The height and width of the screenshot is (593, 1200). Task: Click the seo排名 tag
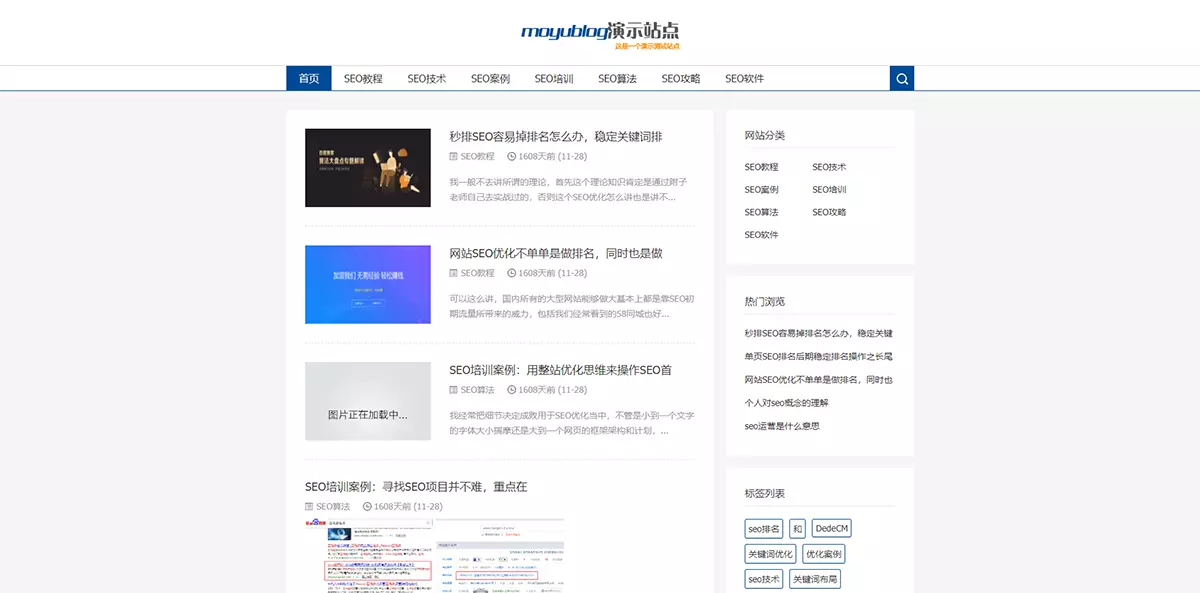[763, 528]
